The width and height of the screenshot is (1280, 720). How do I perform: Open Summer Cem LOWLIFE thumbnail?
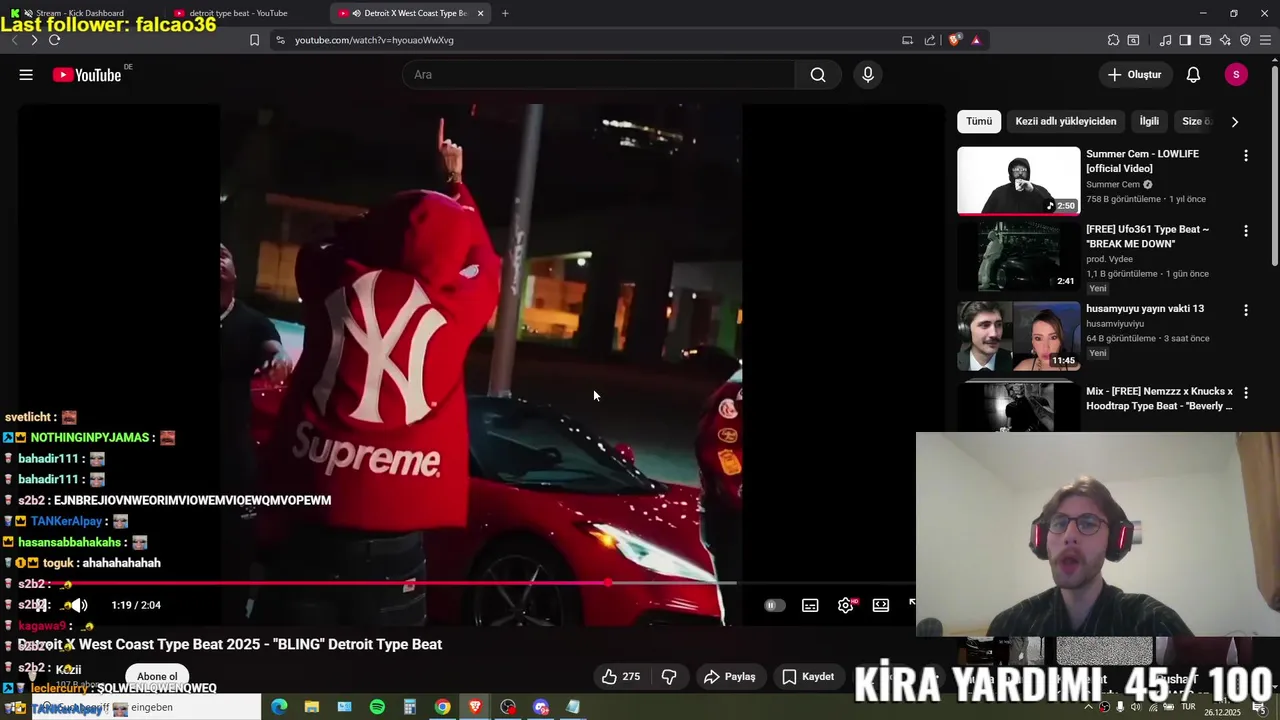click(1019, 181)
